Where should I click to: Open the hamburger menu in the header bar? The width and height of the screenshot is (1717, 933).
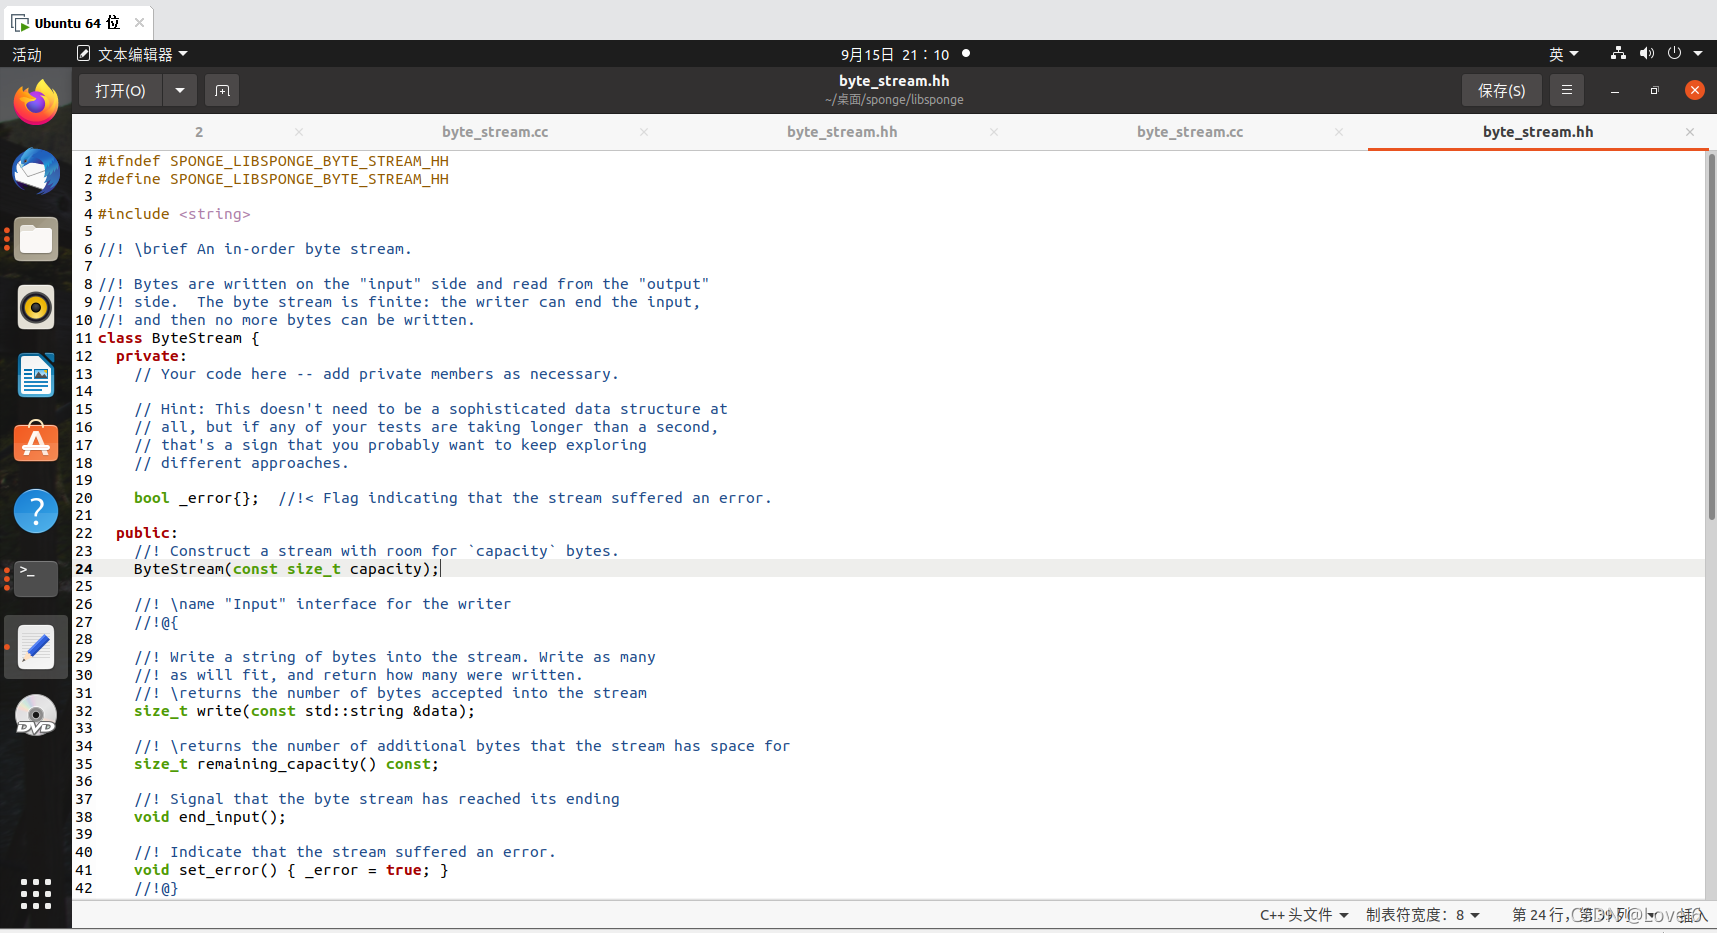(x=1567, y=90)
